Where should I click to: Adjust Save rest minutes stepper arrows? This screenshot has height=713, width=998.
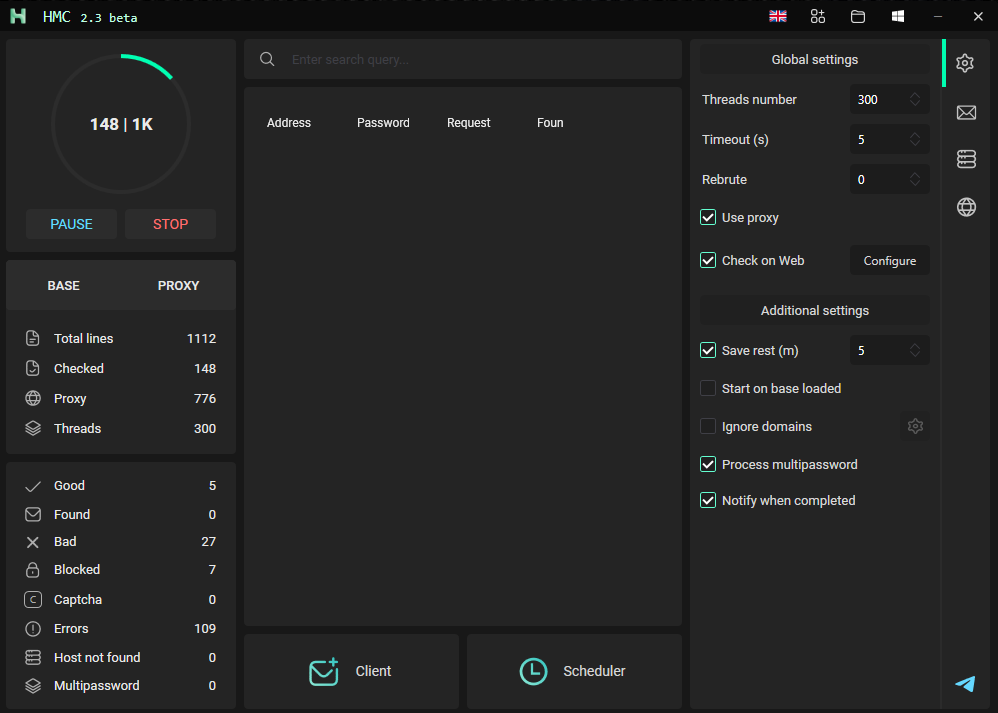(x=915, y=350)
